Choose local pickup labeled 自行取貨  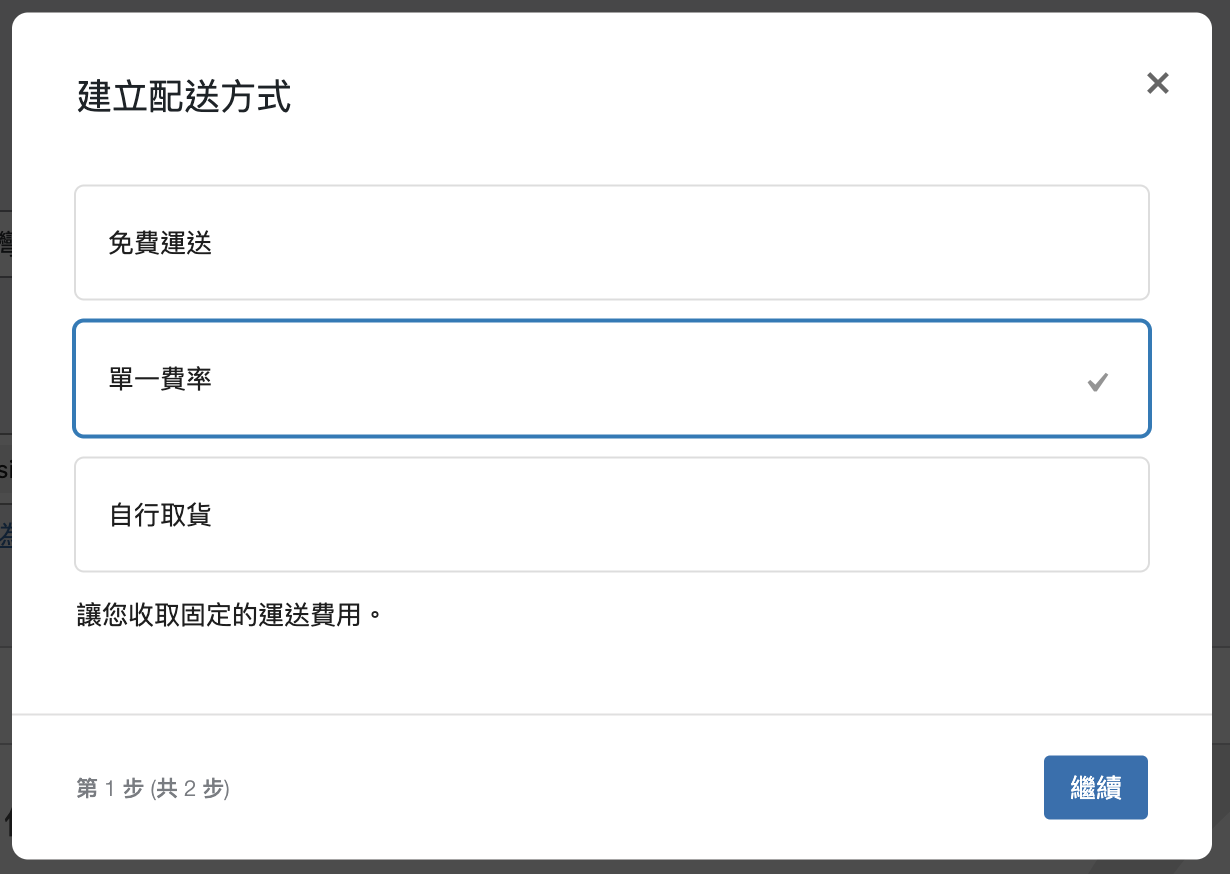[x=611, y=515]
